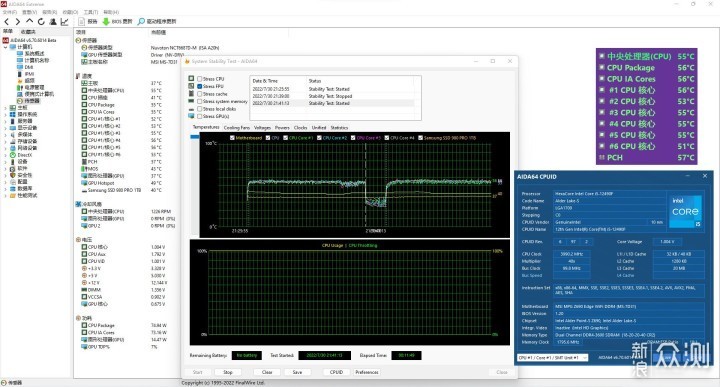Enable the Stress GPU(s) checkbox
Image resolution: width=720 pixels, height=387 pixels.
(x=200, y=116)
